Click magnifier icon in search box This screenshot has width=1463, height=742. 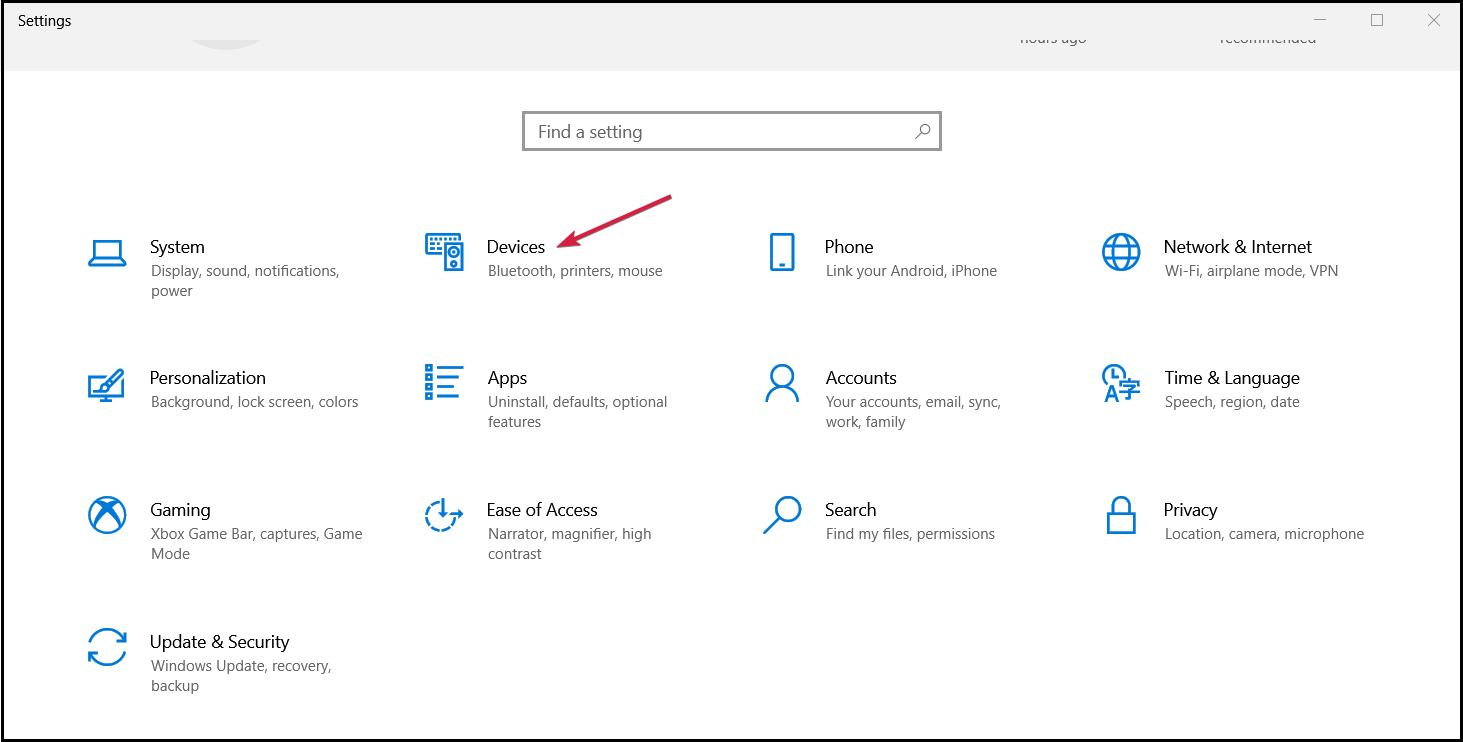tap(923, 131)
